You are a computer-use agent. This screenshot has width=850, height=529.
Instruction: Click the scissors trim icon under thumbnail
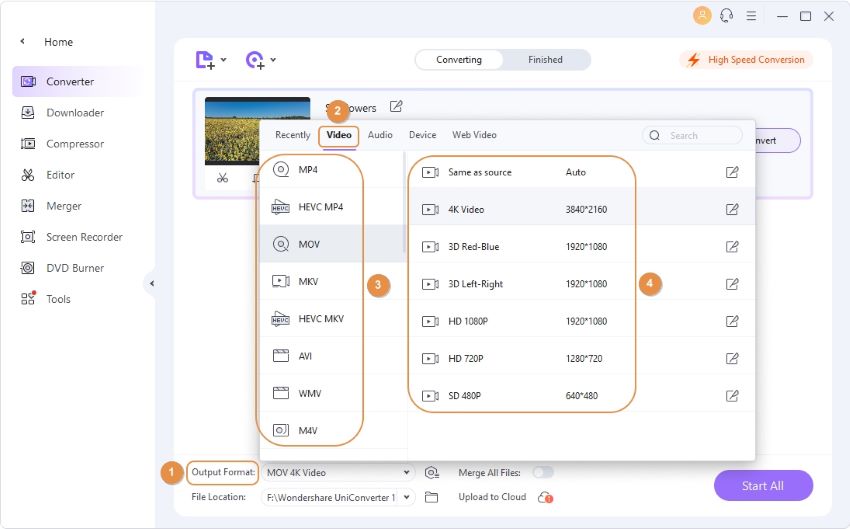point(222,178)
